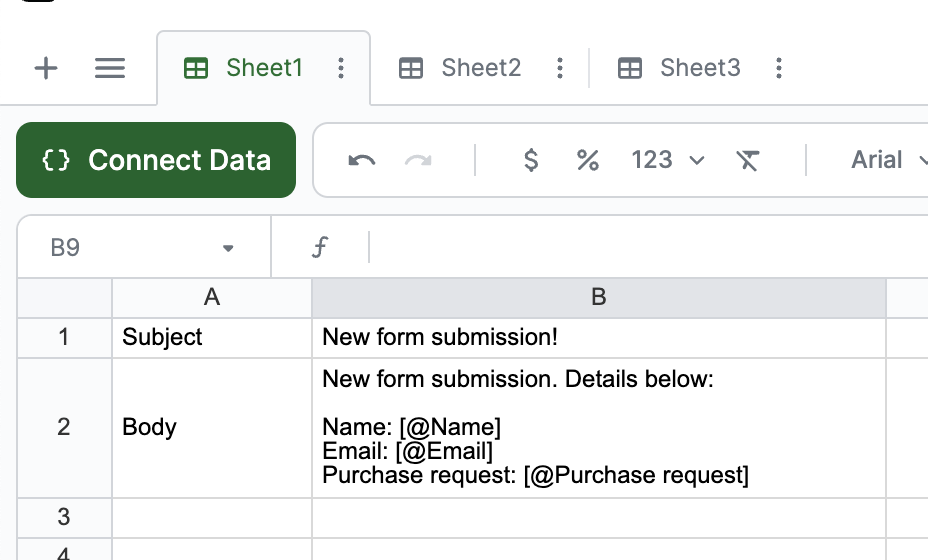Image resolution: width=928 pixels, height=560 pixels.
Task: Open Sheet3 three-dot options menu
Action: pos(779,68)
